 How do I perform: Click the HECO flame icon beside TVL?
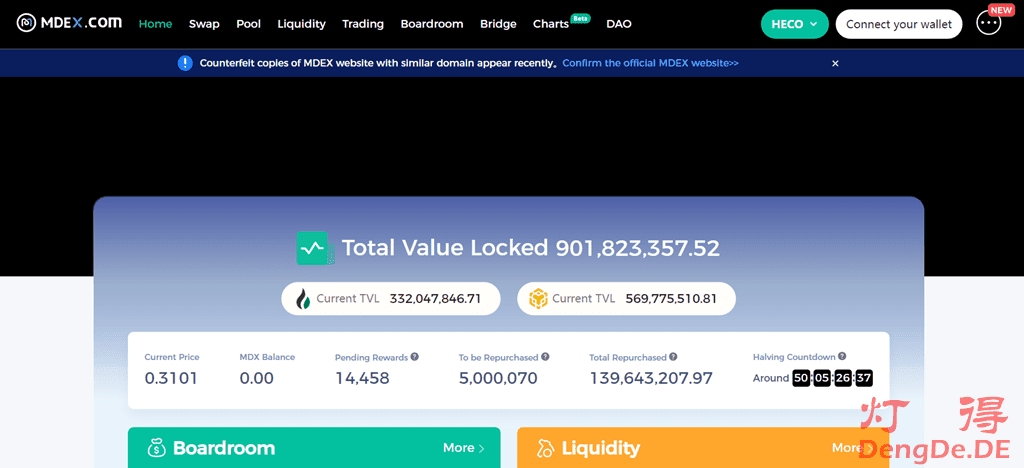tap(302, 298)
